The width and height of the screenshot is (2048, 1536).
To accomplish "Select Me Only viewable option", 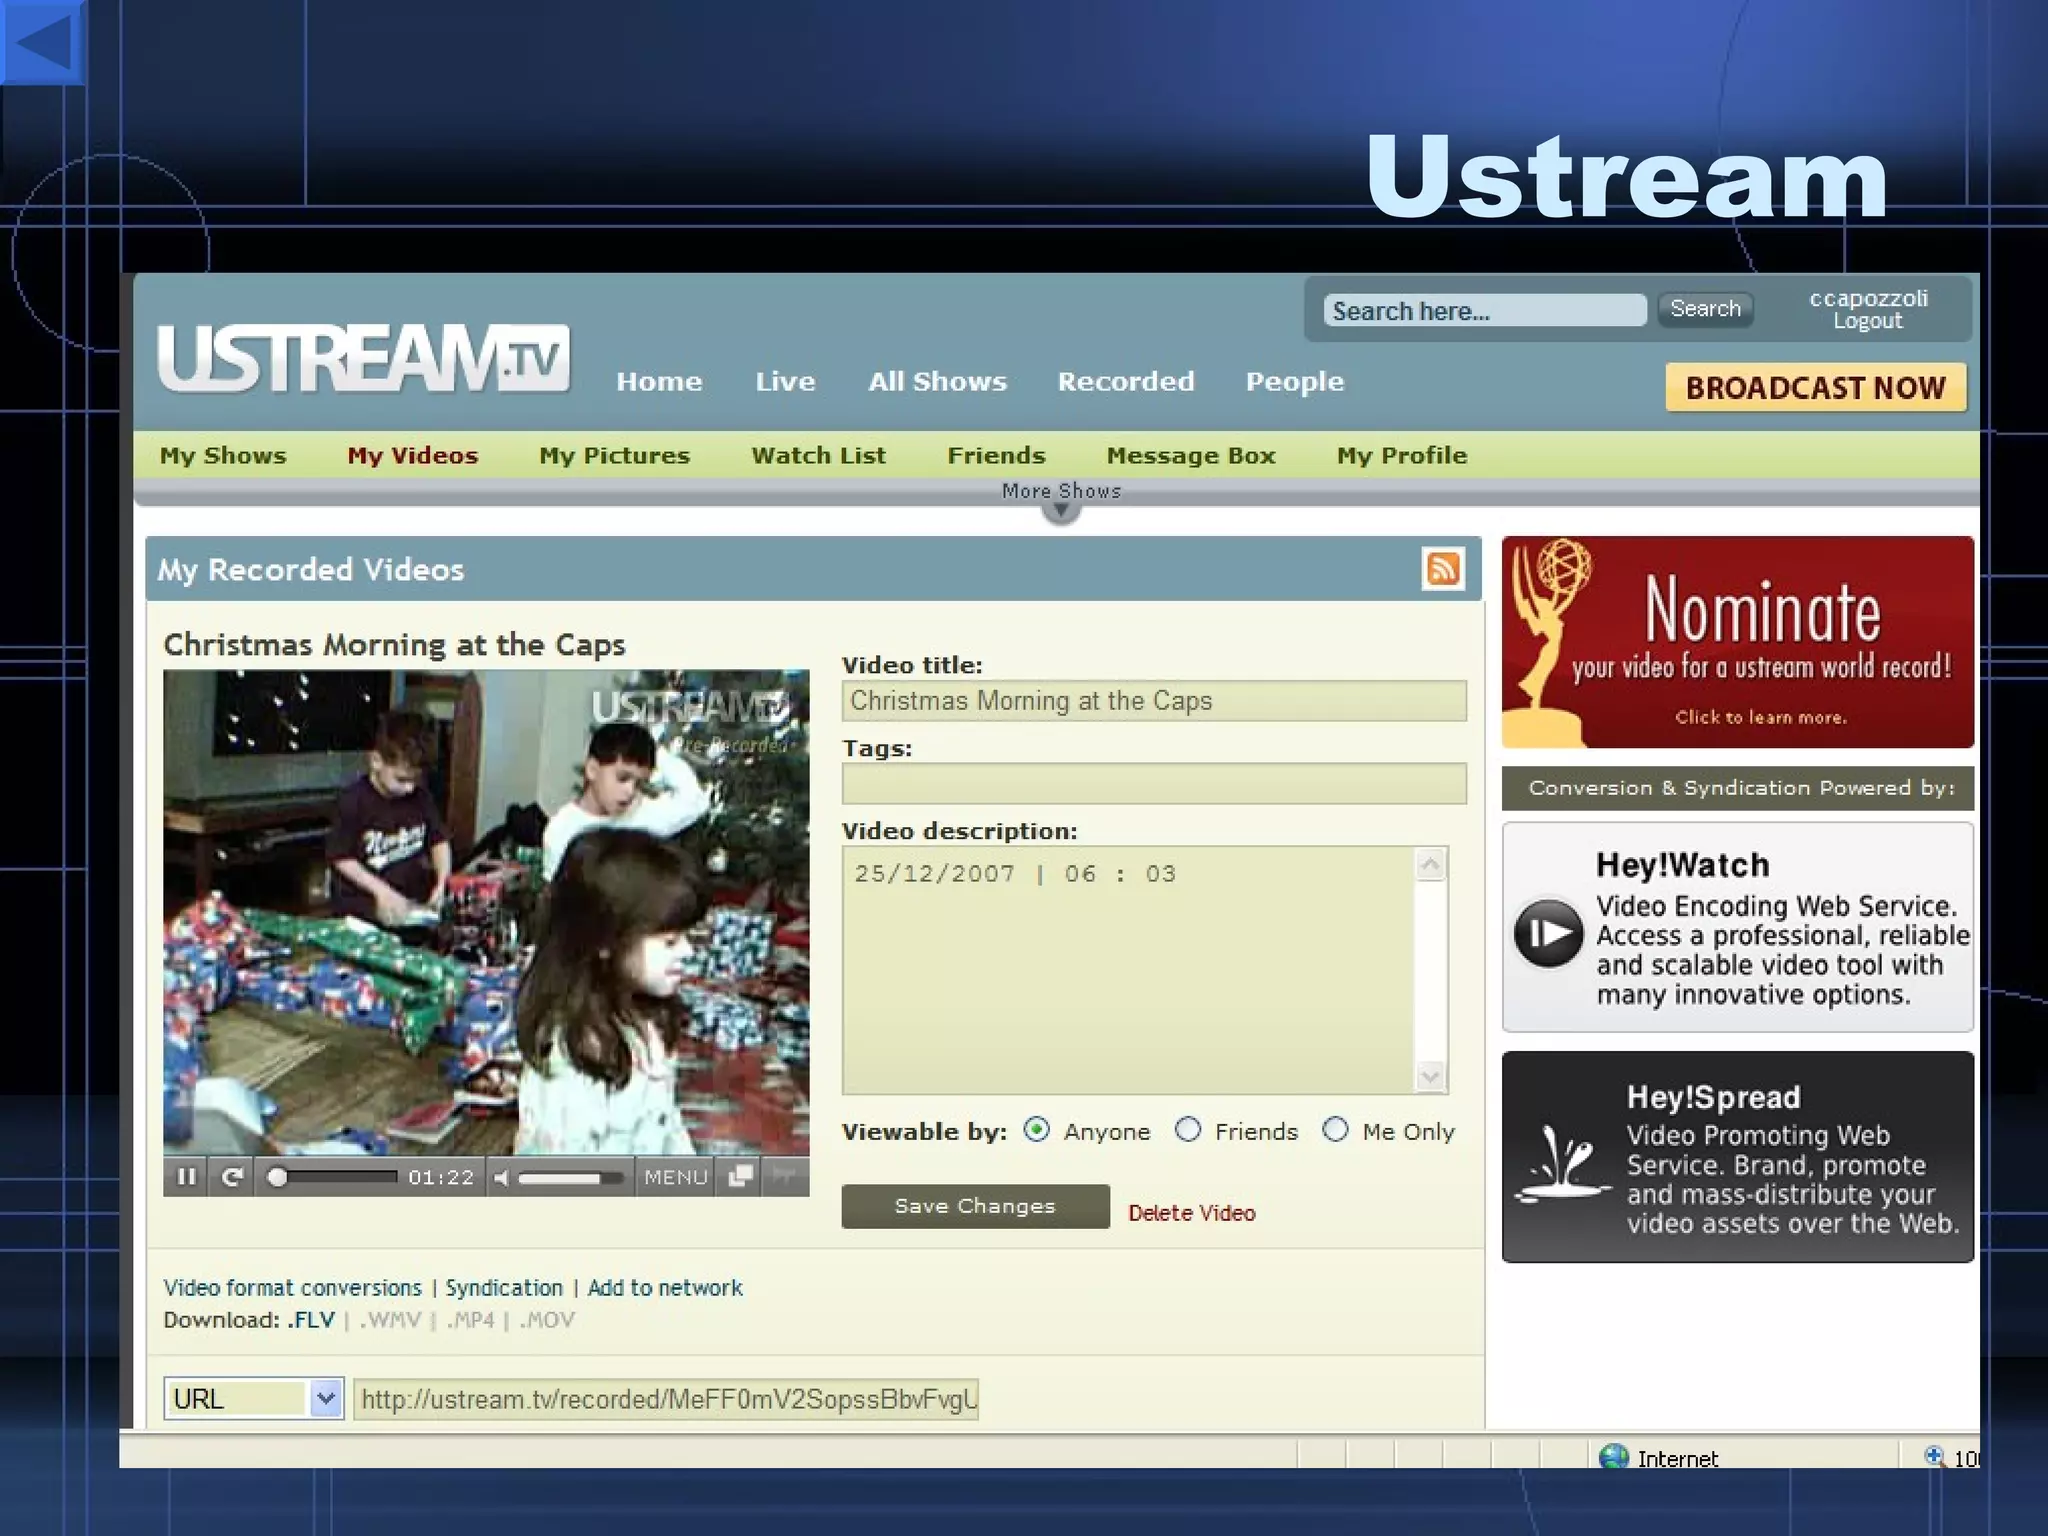I will [x=1335, y=1130].
